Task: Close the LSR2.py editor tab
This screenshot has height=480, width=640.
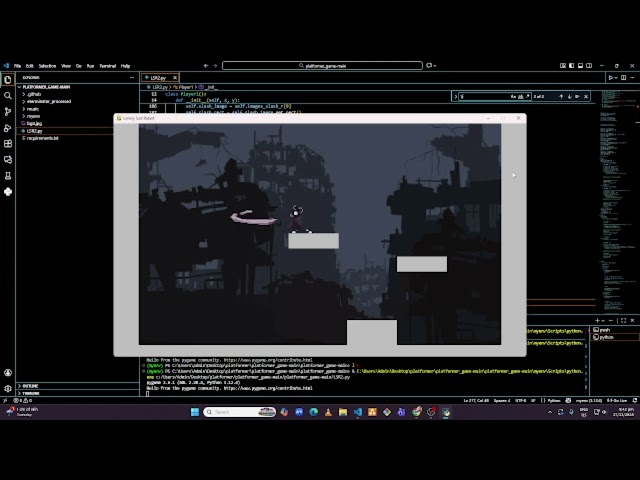Action: point(175,78)
